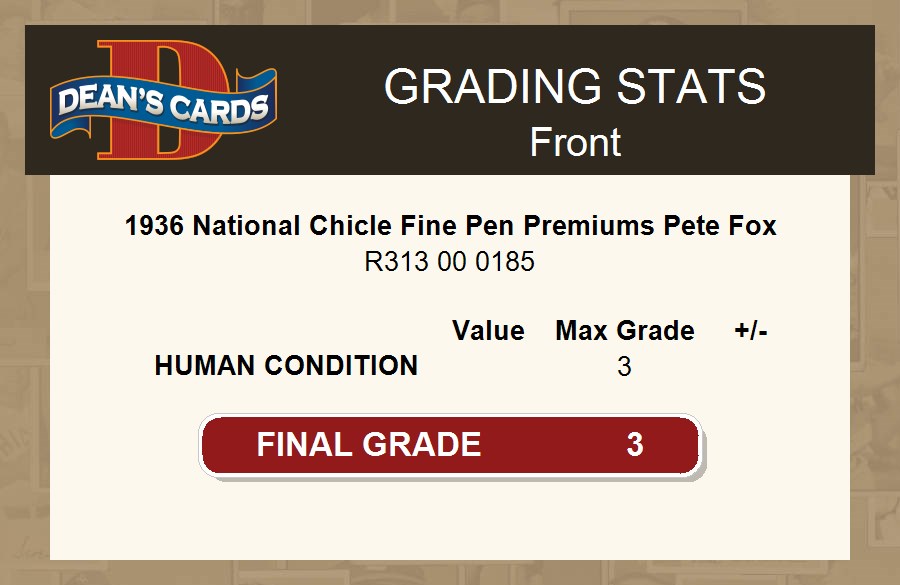Click the final grade value 3
This screenshot has width=900, height=585.
634,444
